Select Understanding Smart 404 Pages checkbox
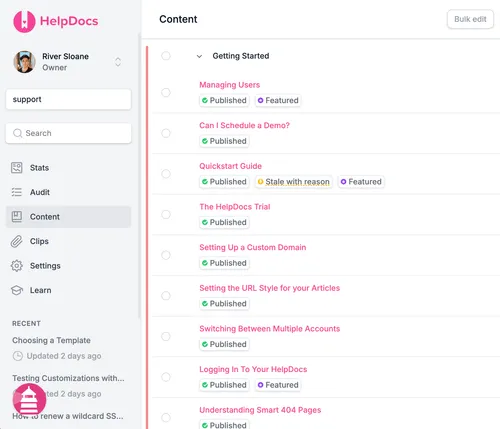This screenshot has width=500, height=429. pos(166,418)
